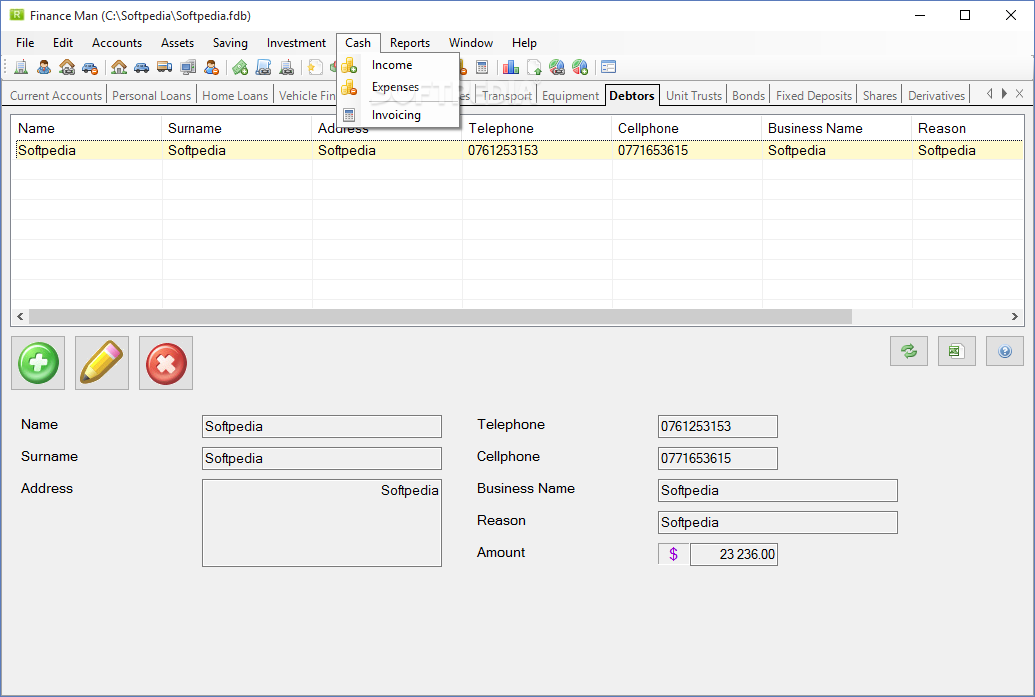The height and width of the screenshot is (697, 1035).
Task: Delete the debtor with red X button
Action: click(166, 363)
